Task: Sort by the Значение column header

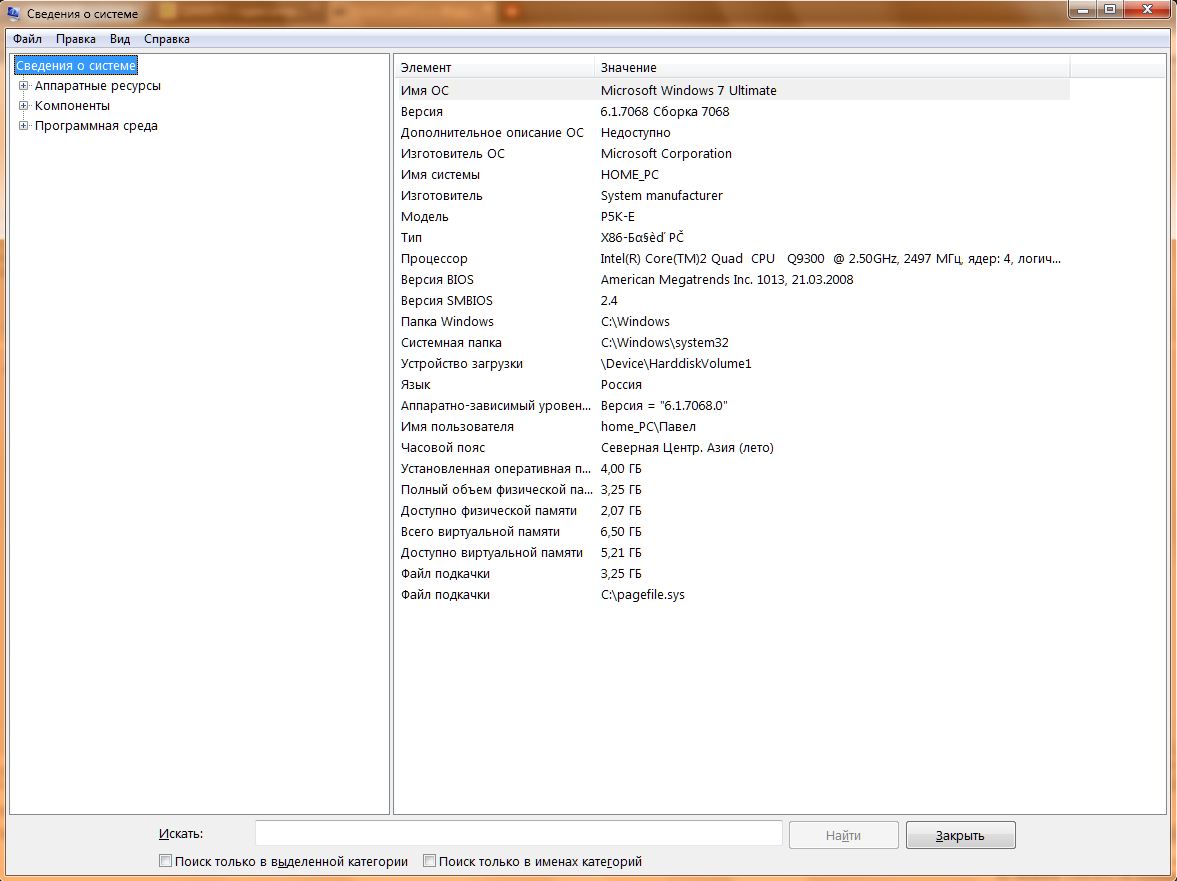Action: [x=832, y=68]
